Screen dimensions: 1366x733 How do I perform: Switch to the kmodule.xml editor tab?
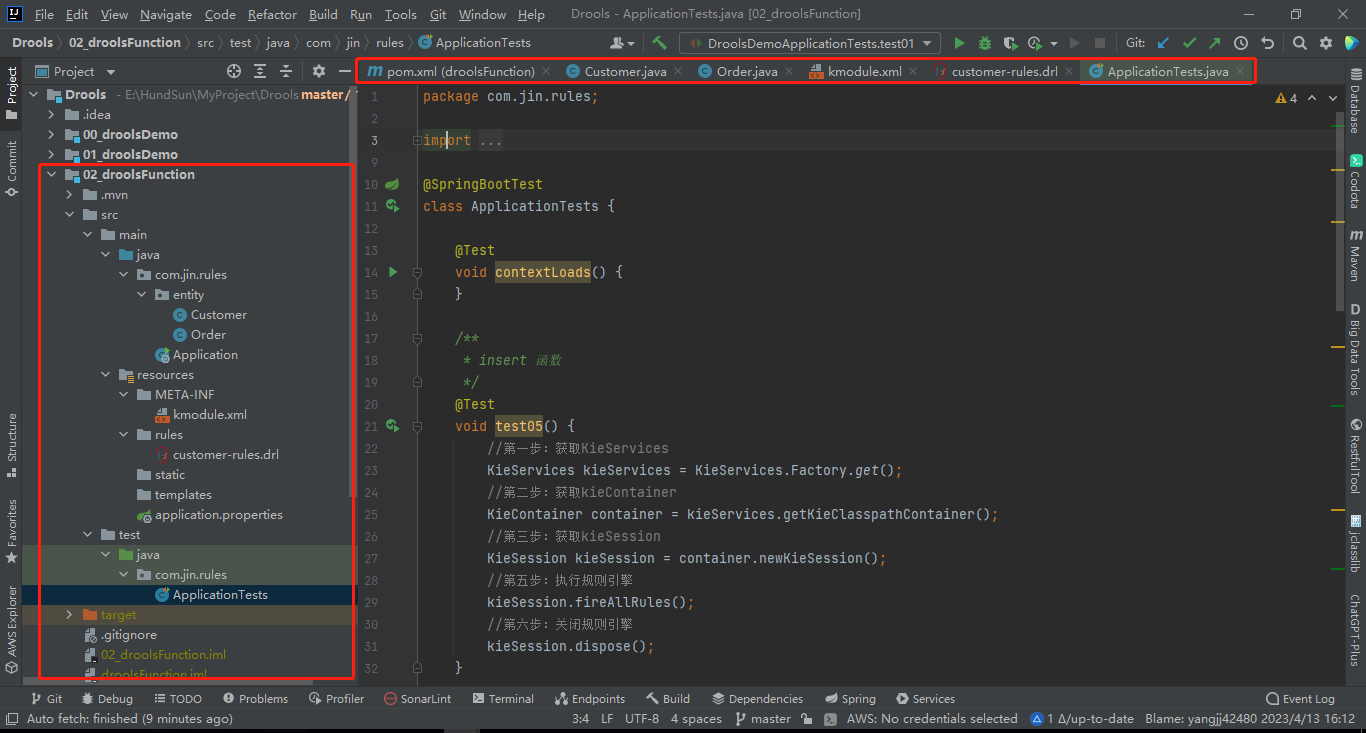tap(864, 71)
